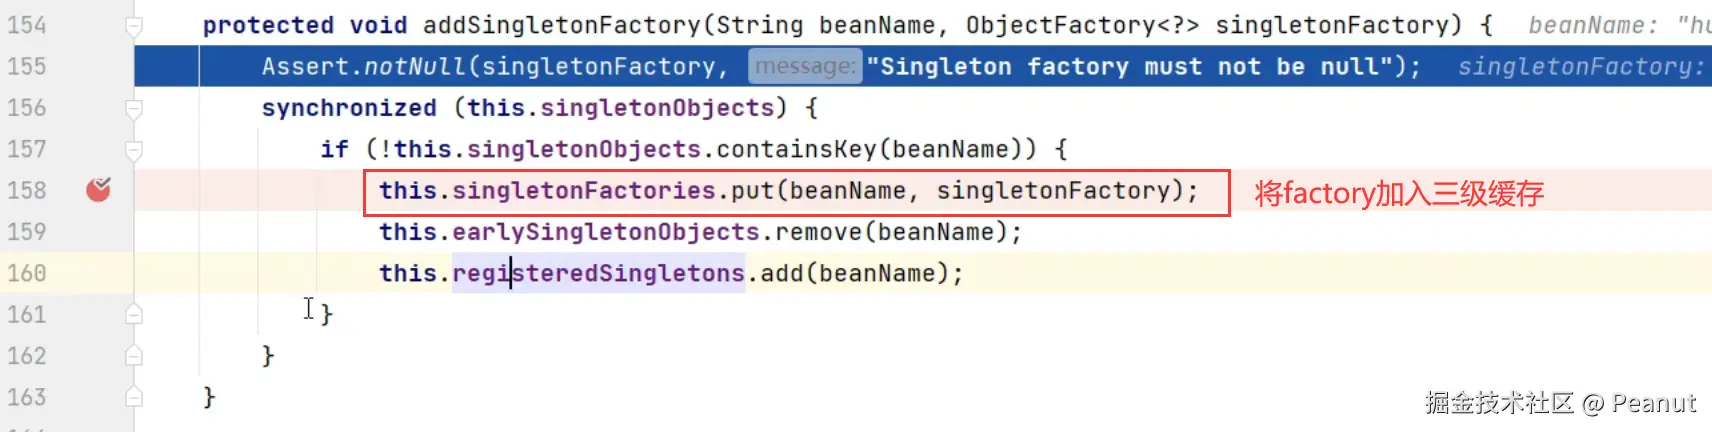Click the red '将factory加入三级缓存' annotation

[1399, 193]
